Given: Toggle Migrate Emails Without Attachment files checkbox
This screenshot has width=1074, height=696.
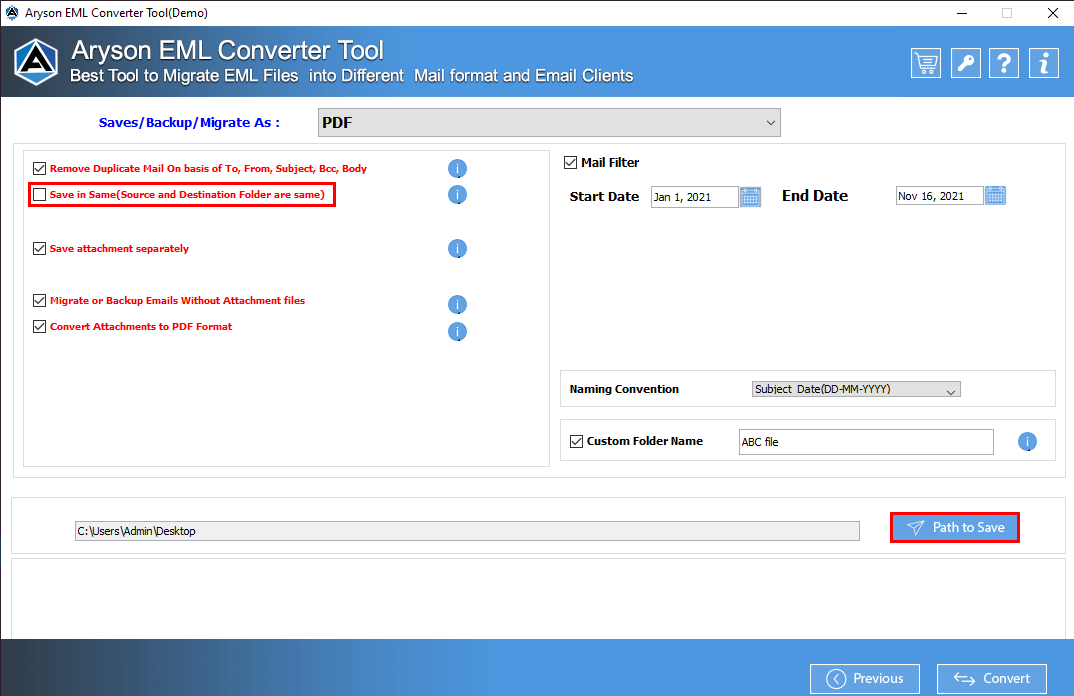Looking at the screenshot, I should tap(40, 301).
